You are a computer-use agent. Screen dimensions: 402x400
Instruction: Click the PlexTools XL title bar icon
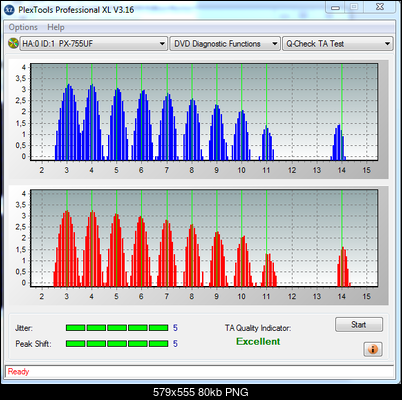tap(9, 10)
